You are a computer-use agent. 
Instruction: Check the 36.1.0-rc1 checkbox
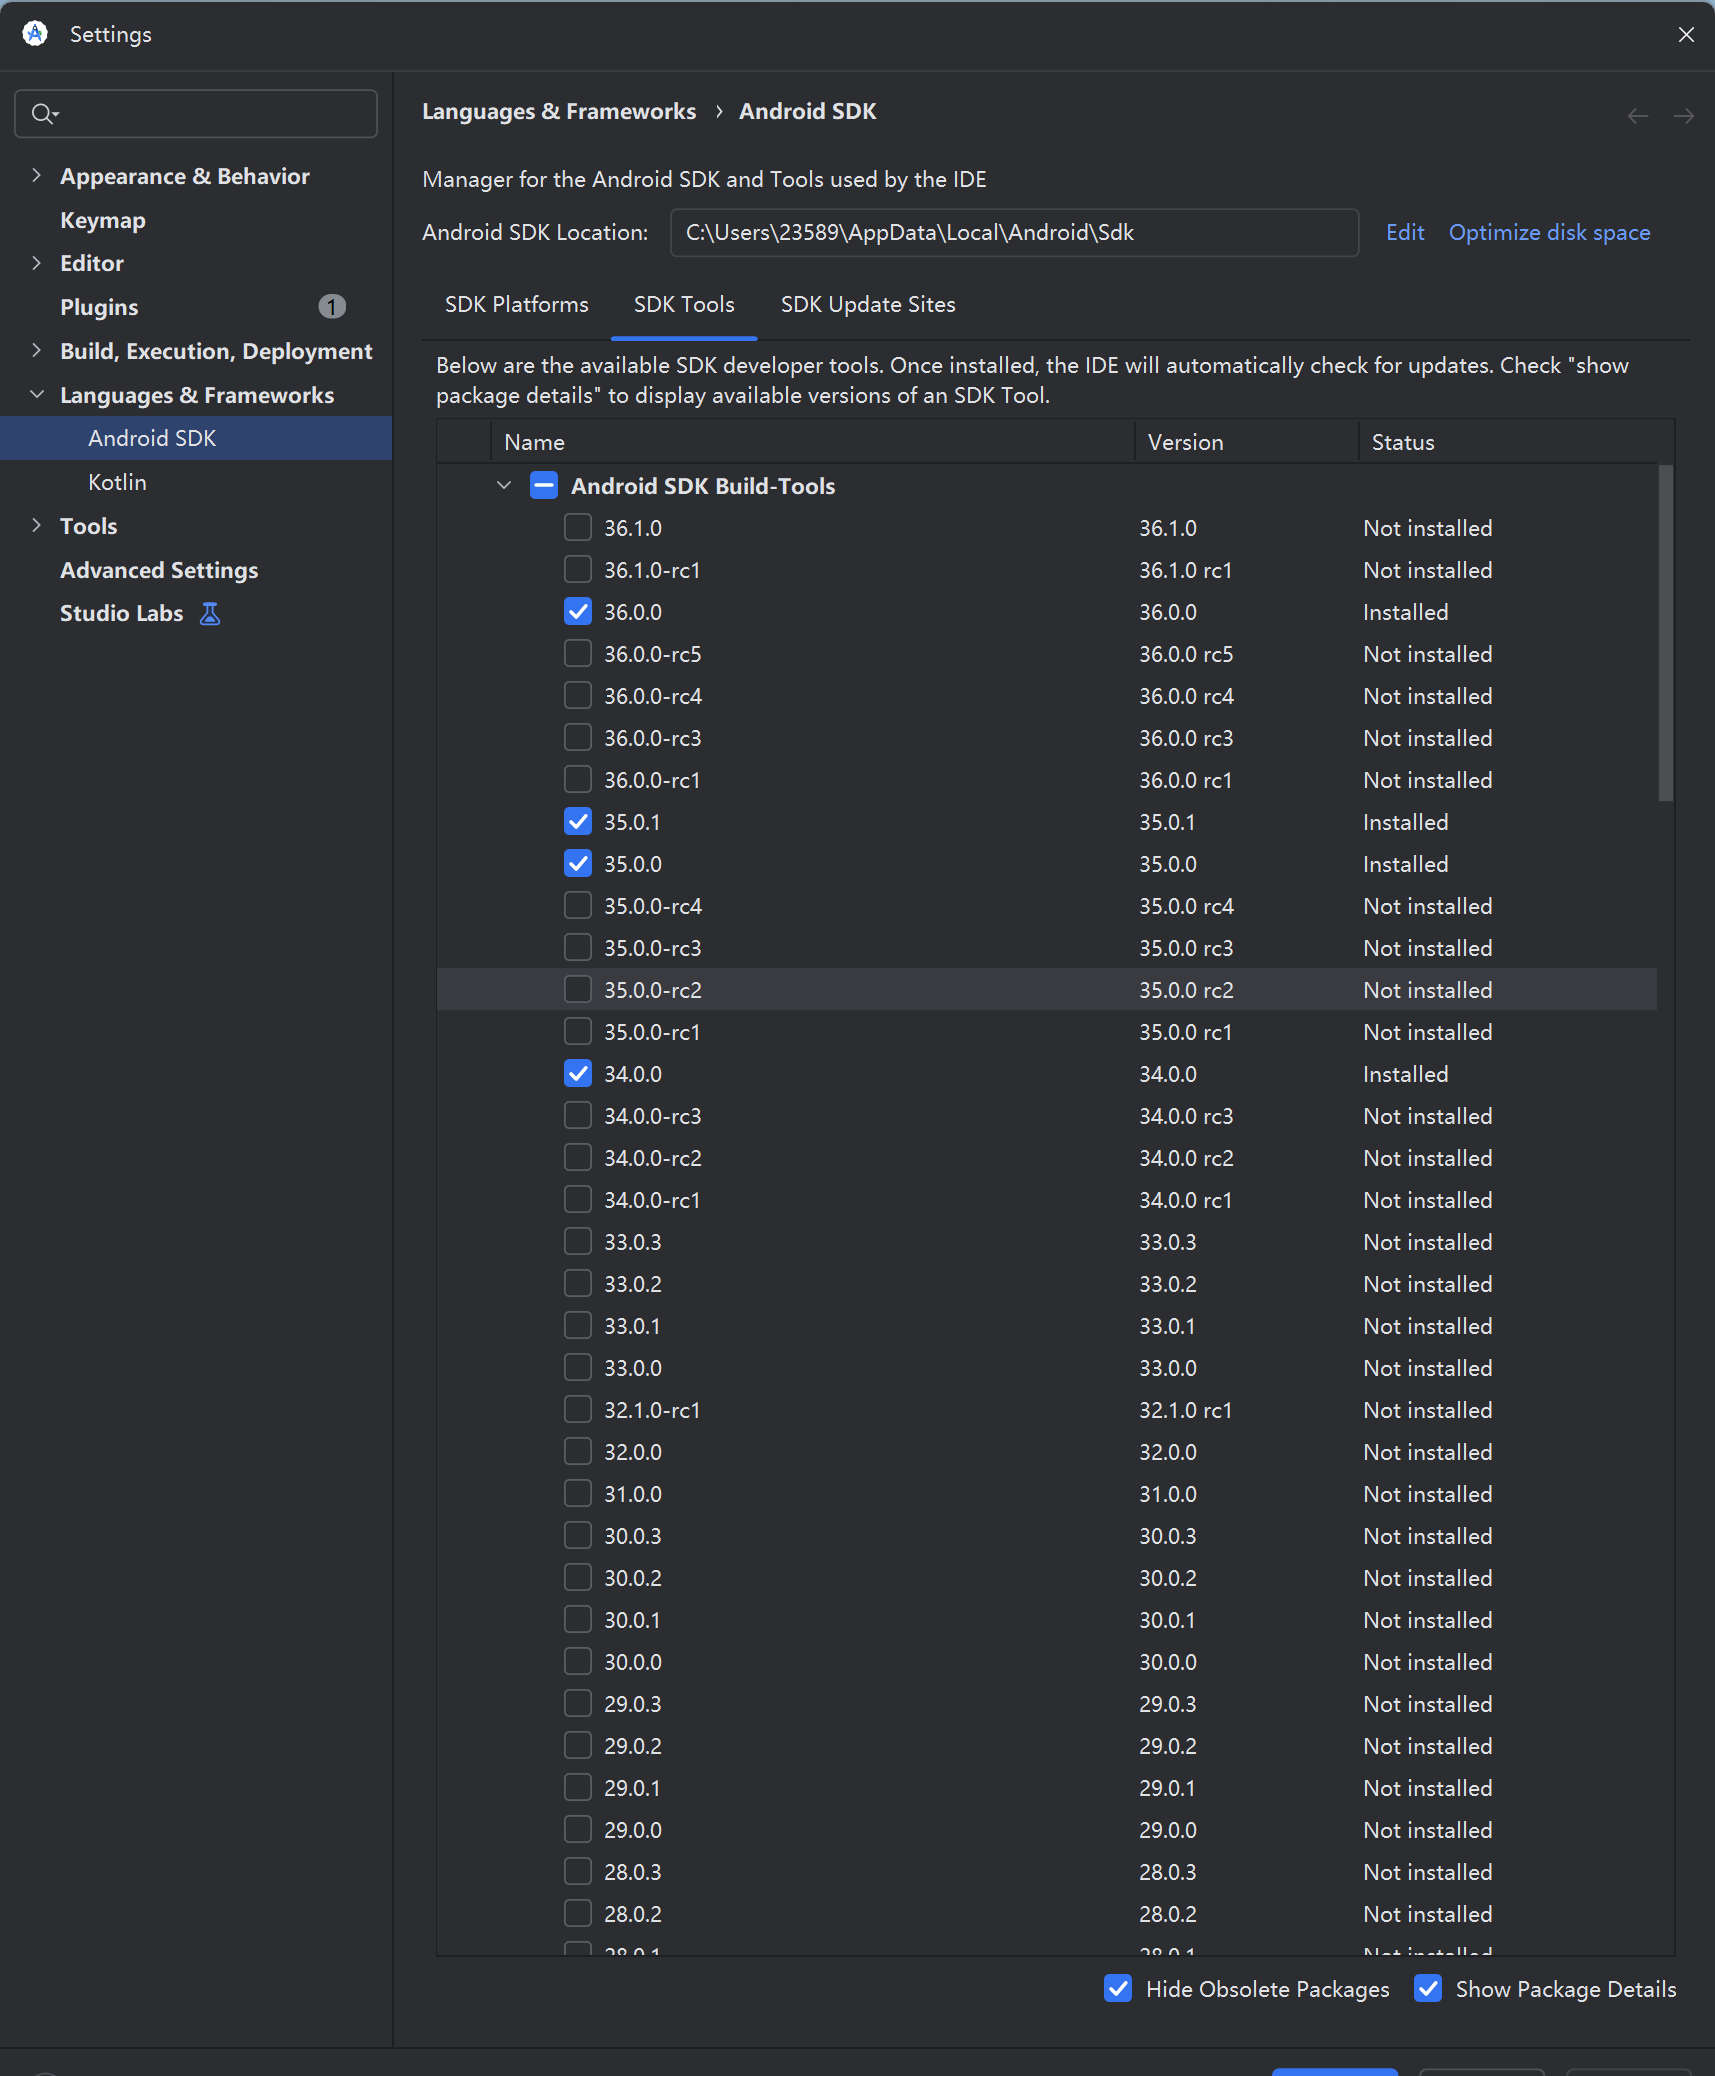tap(578, 569)
